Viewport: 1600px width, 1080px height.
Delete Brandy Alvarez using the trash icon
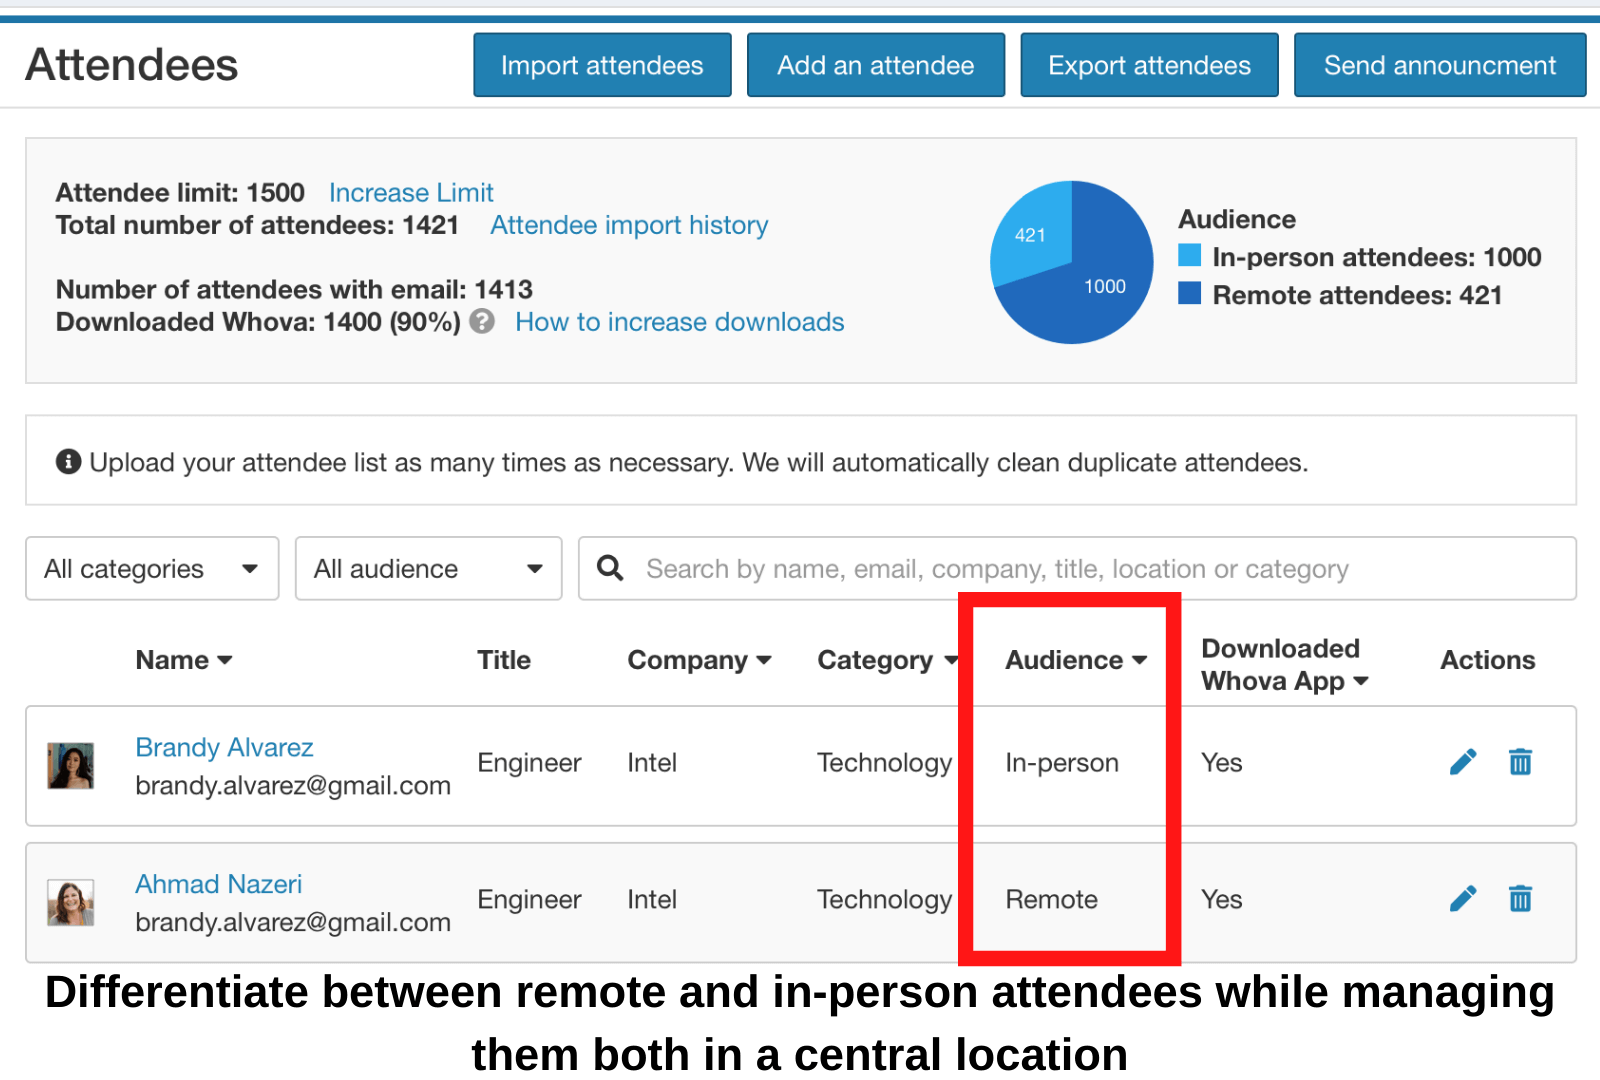[1520, 762]
